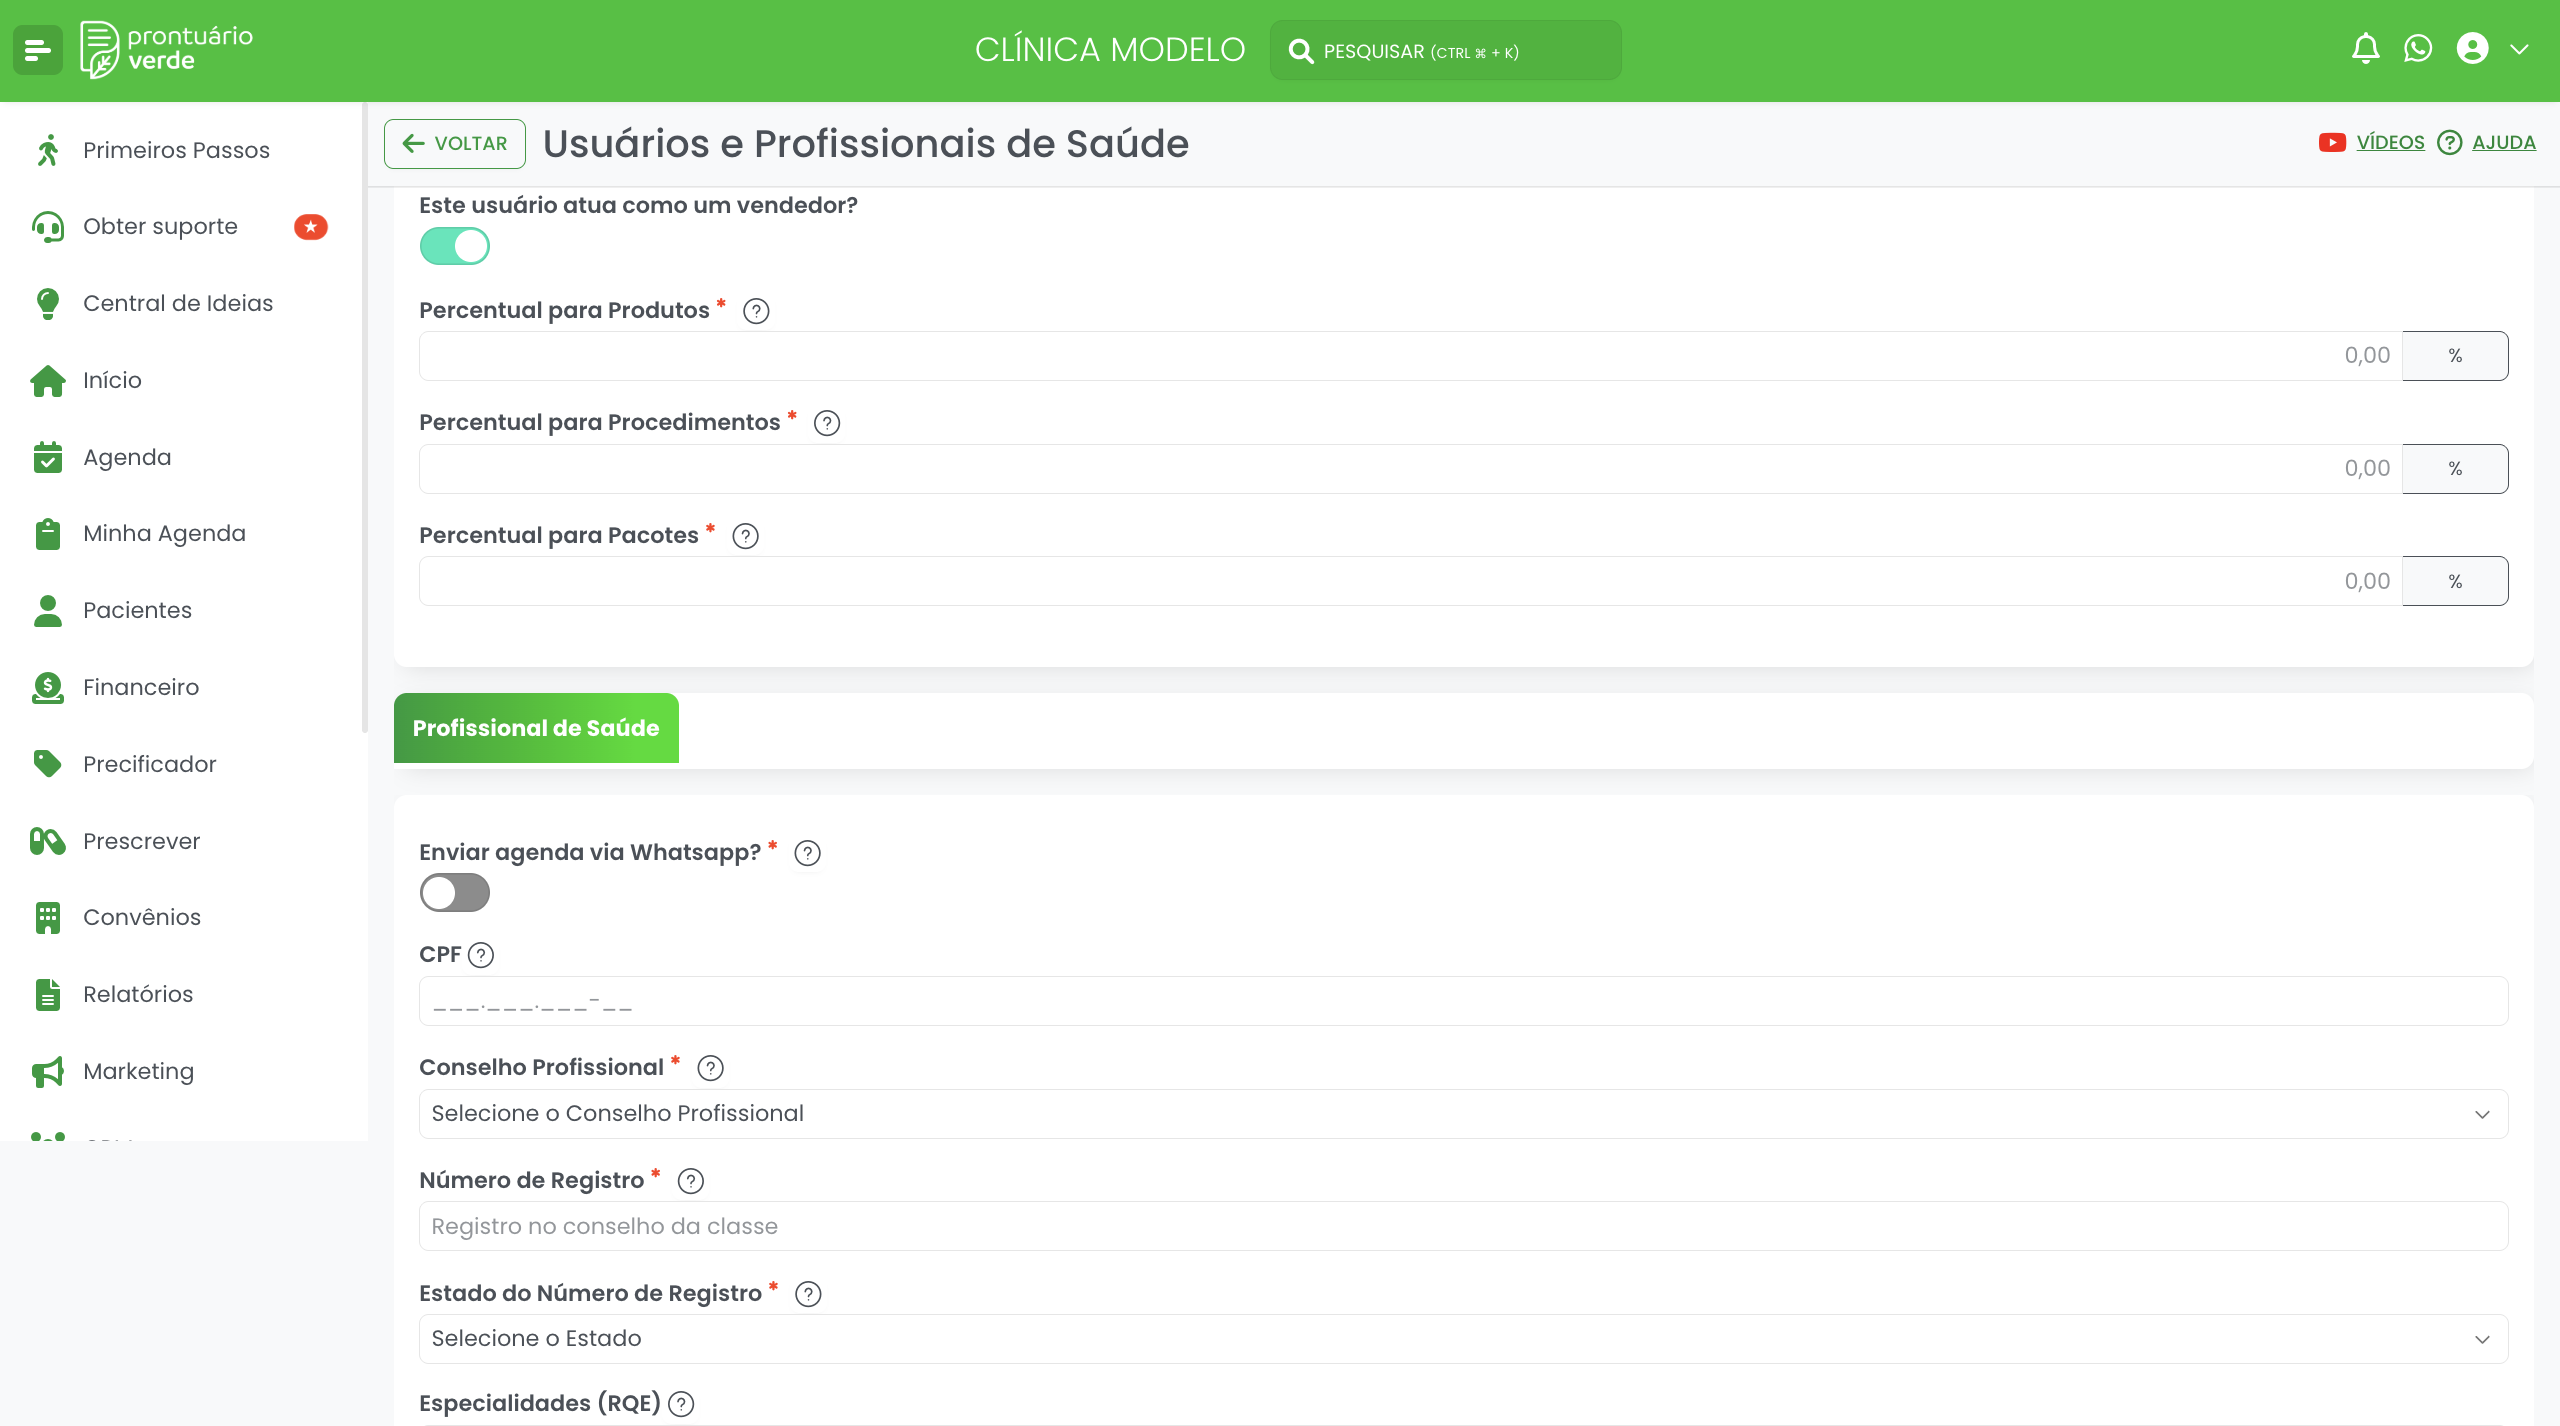Click the Percentual para Pacotes input
Image resolution: width=2560 pixels, height=1426 pixels.
coord(1410,581)
